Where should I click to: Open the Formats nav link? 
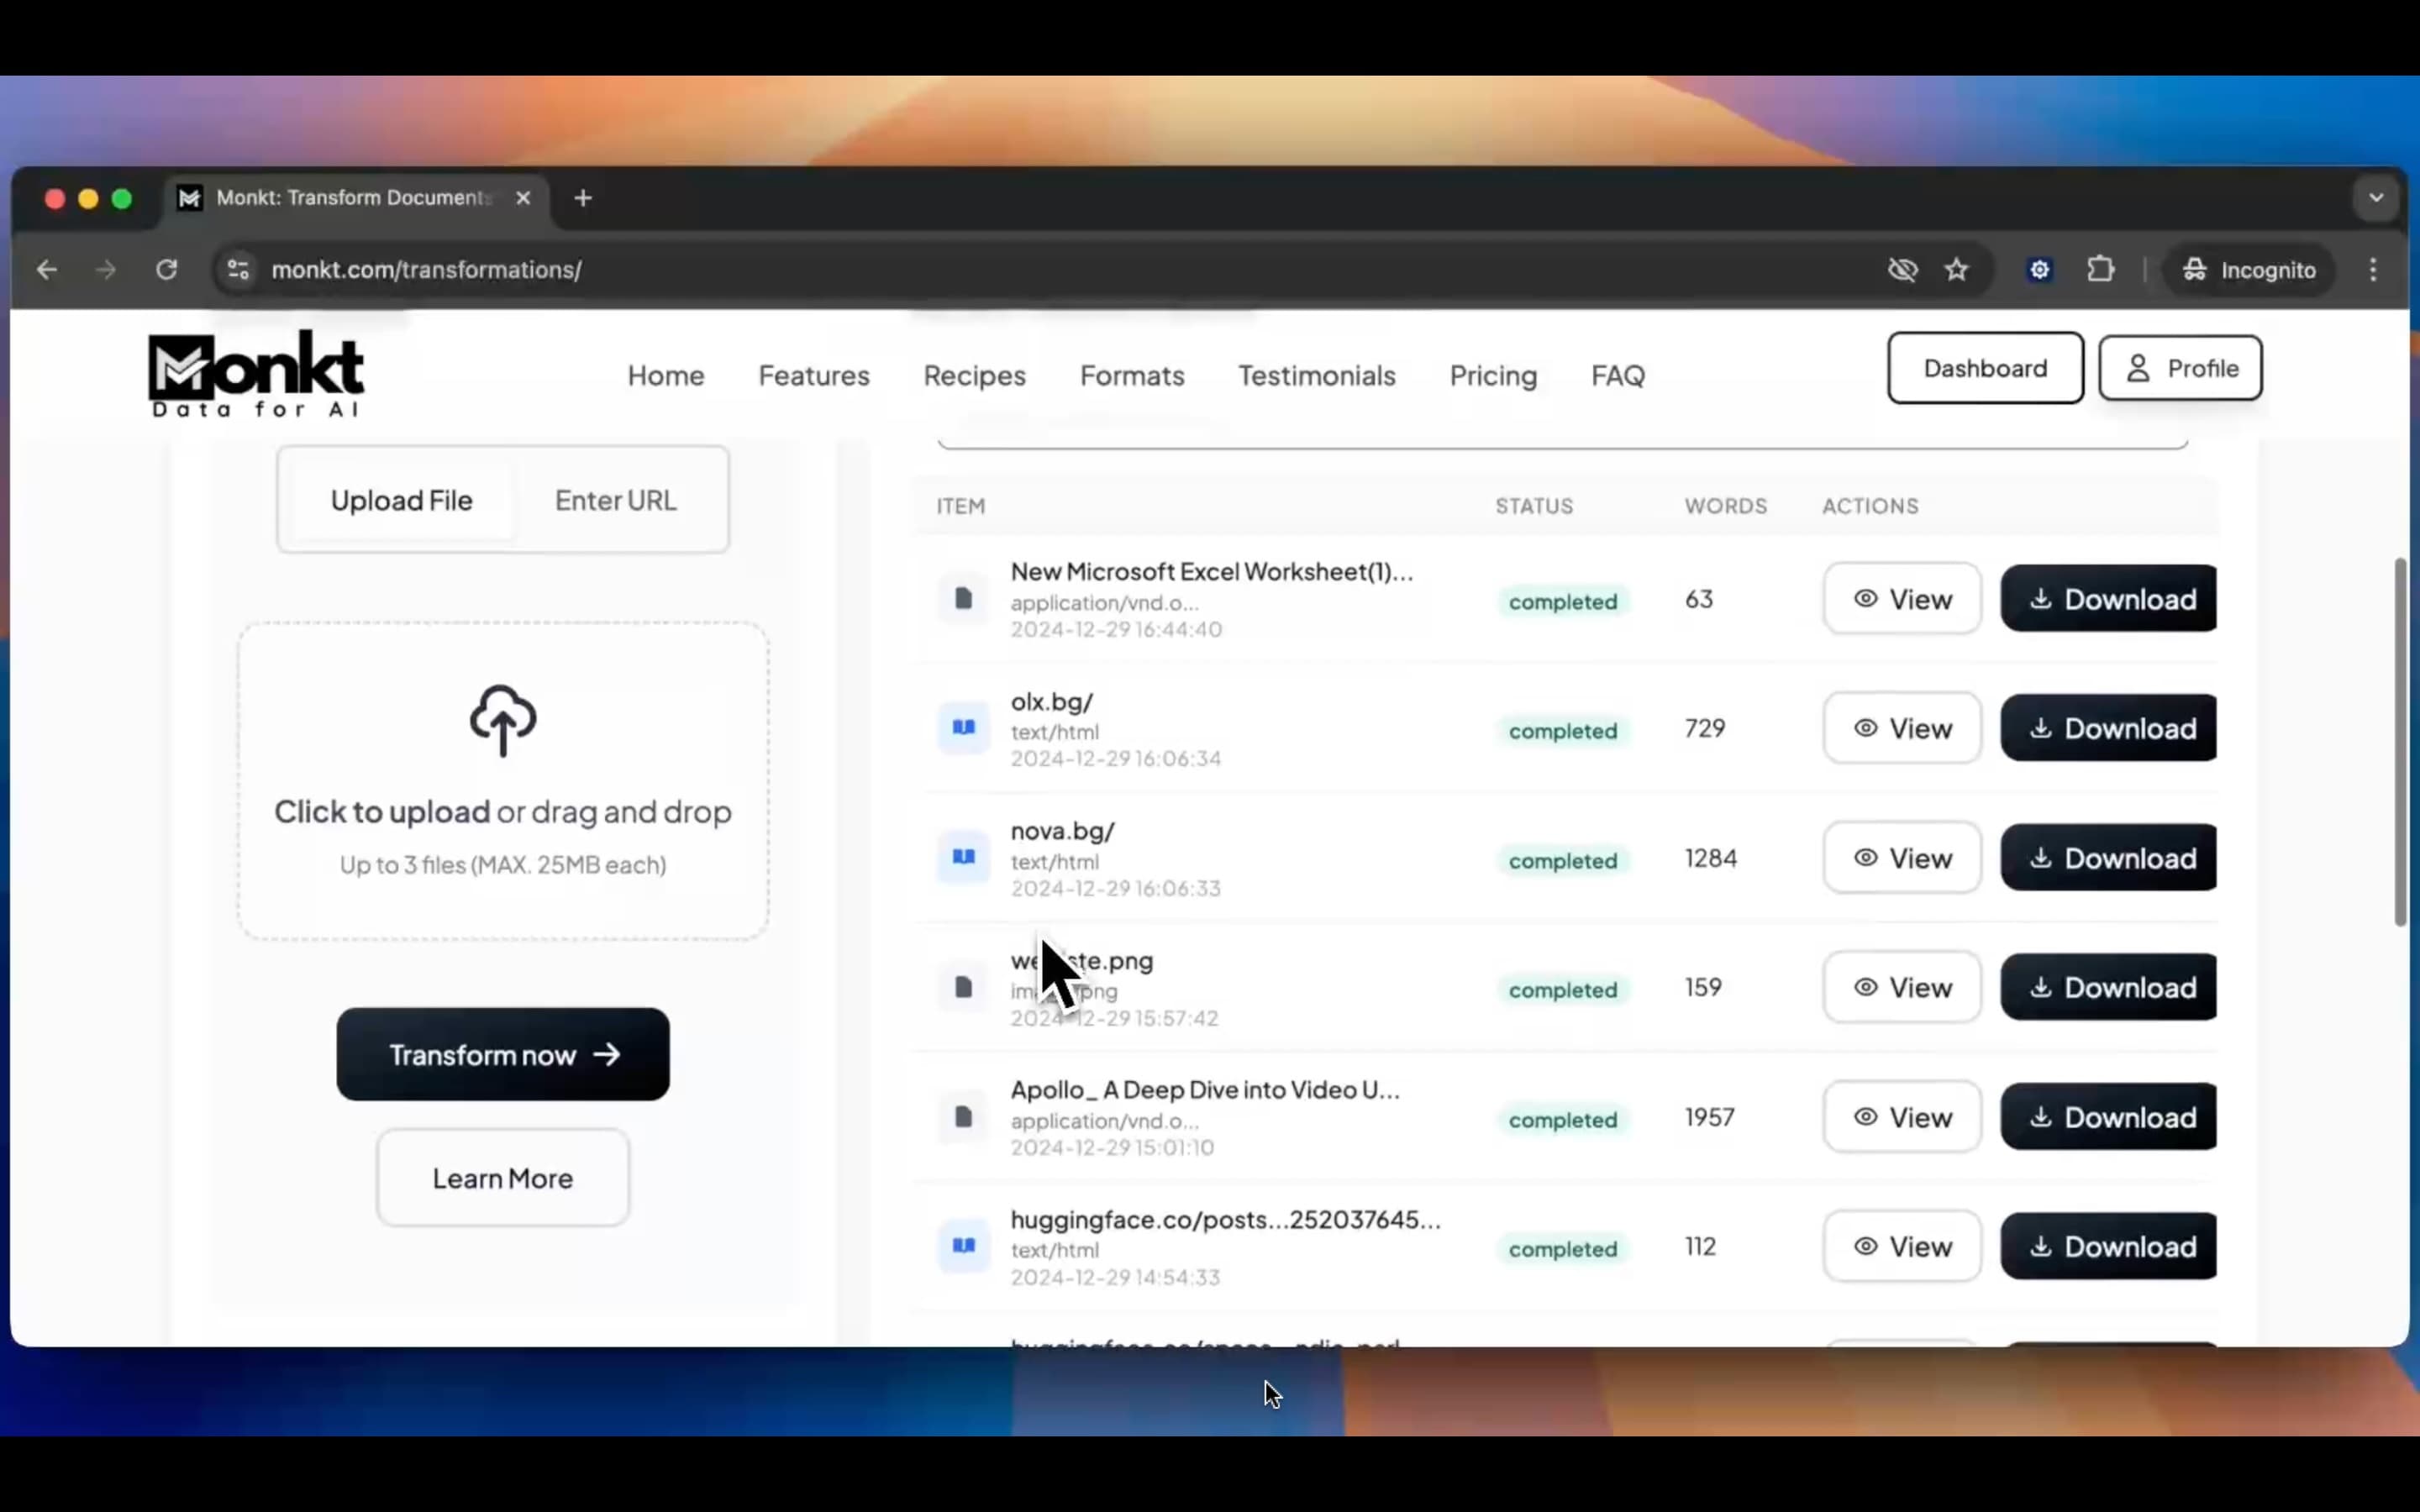1132,375
